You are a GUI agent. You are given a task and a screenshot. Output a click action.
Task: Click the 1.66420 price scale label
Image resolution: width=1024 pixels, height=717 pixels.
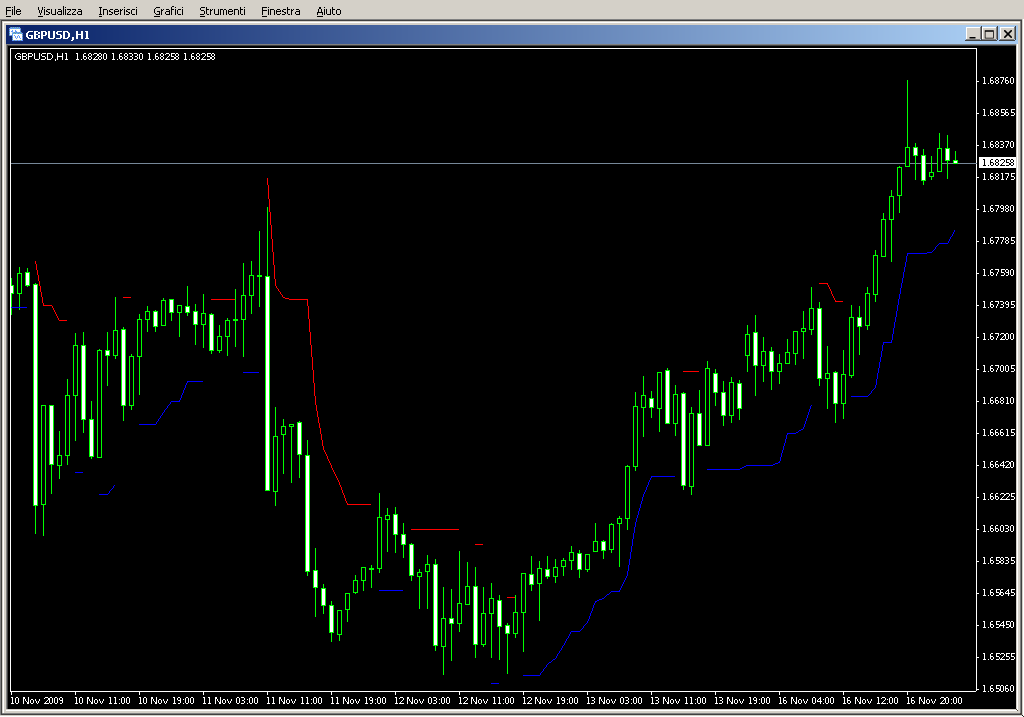tap(998, 465)
